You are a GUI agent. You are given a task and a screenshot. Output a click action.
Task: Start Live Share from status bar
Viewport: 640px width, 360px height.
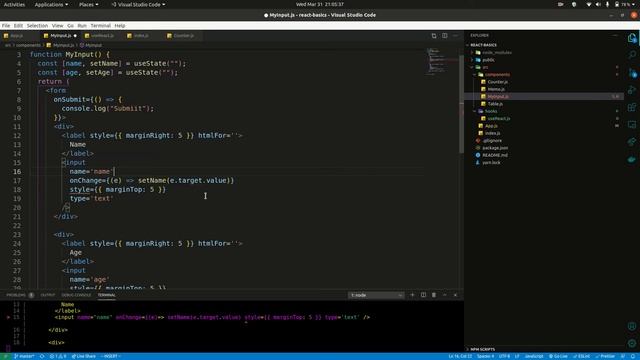[84, 356]
